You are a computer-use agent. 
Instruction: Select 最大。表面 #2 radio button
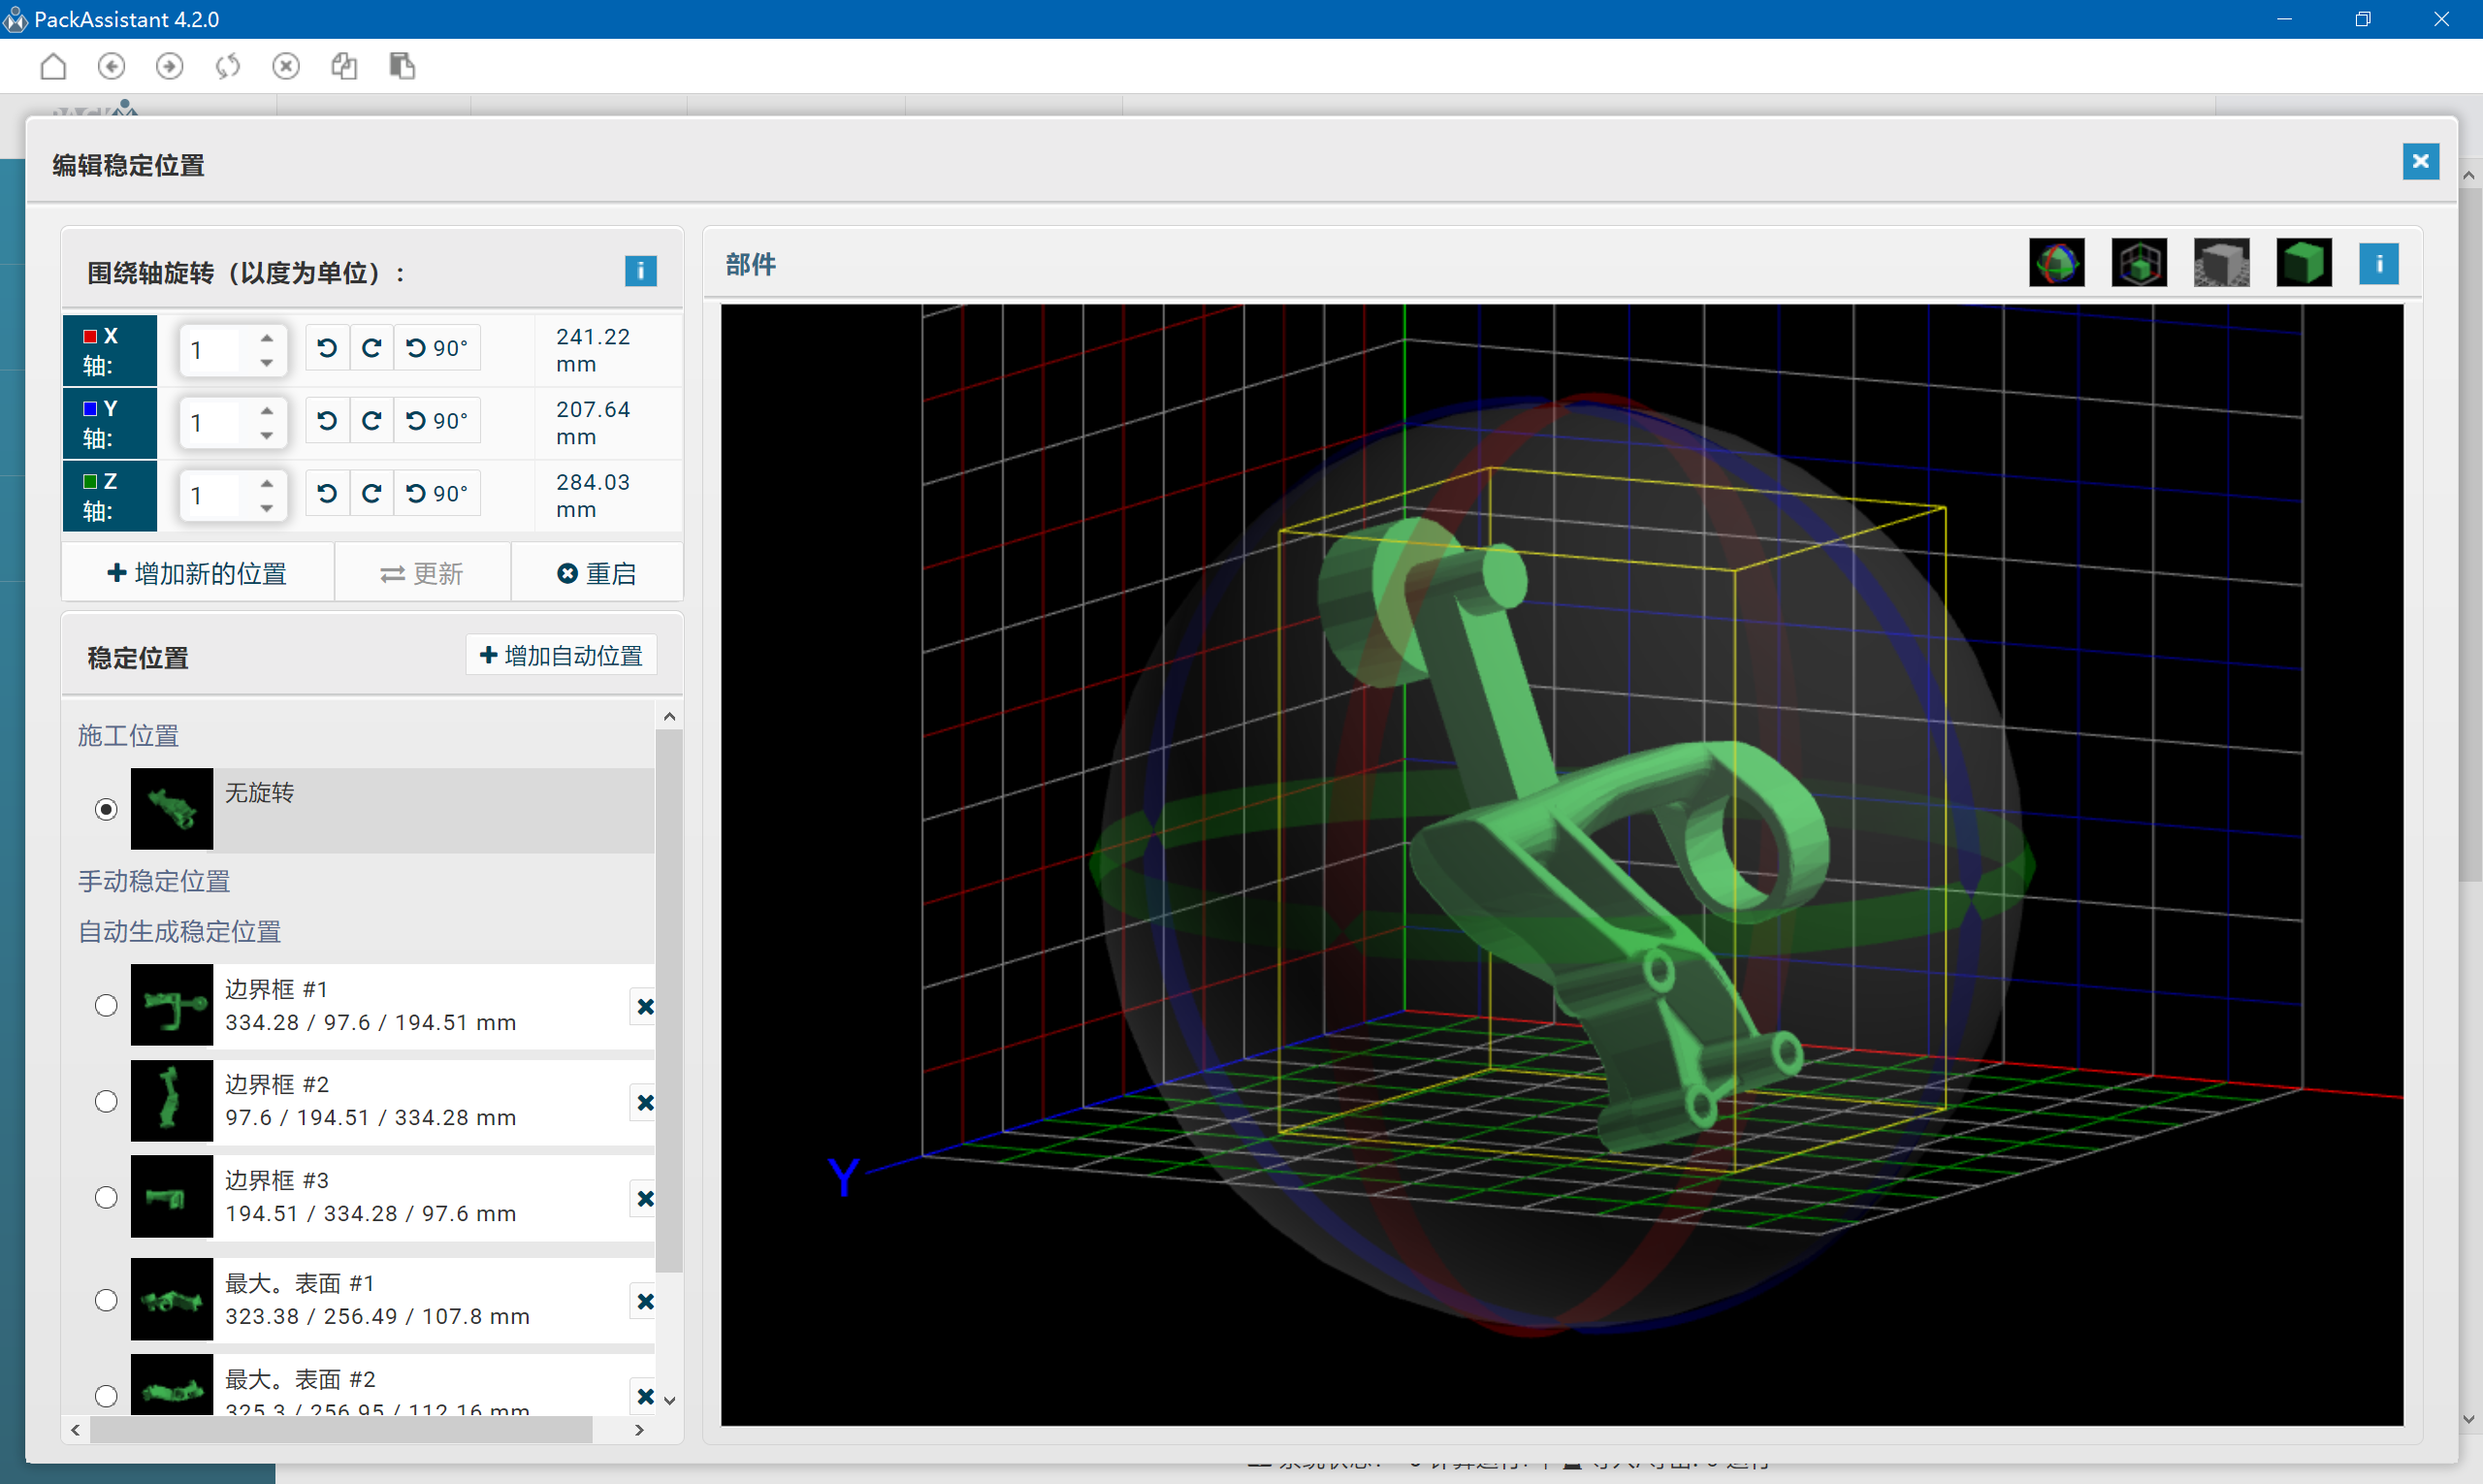(106, 1396)
